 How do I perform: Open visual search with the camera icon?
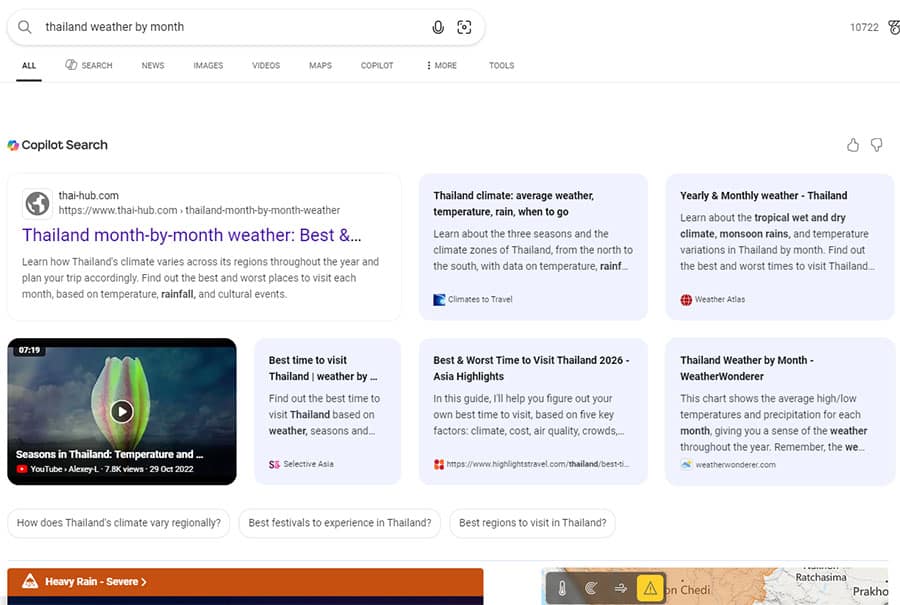click(464, 27)
